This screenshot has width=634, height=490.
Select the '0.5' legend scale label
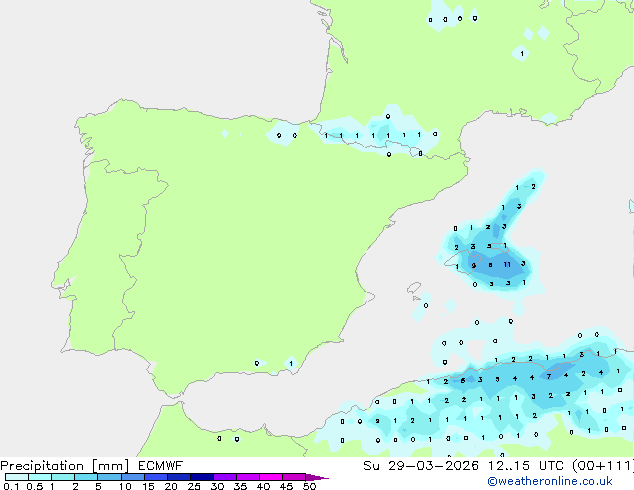pyautogui.click(x=35, y=486)
